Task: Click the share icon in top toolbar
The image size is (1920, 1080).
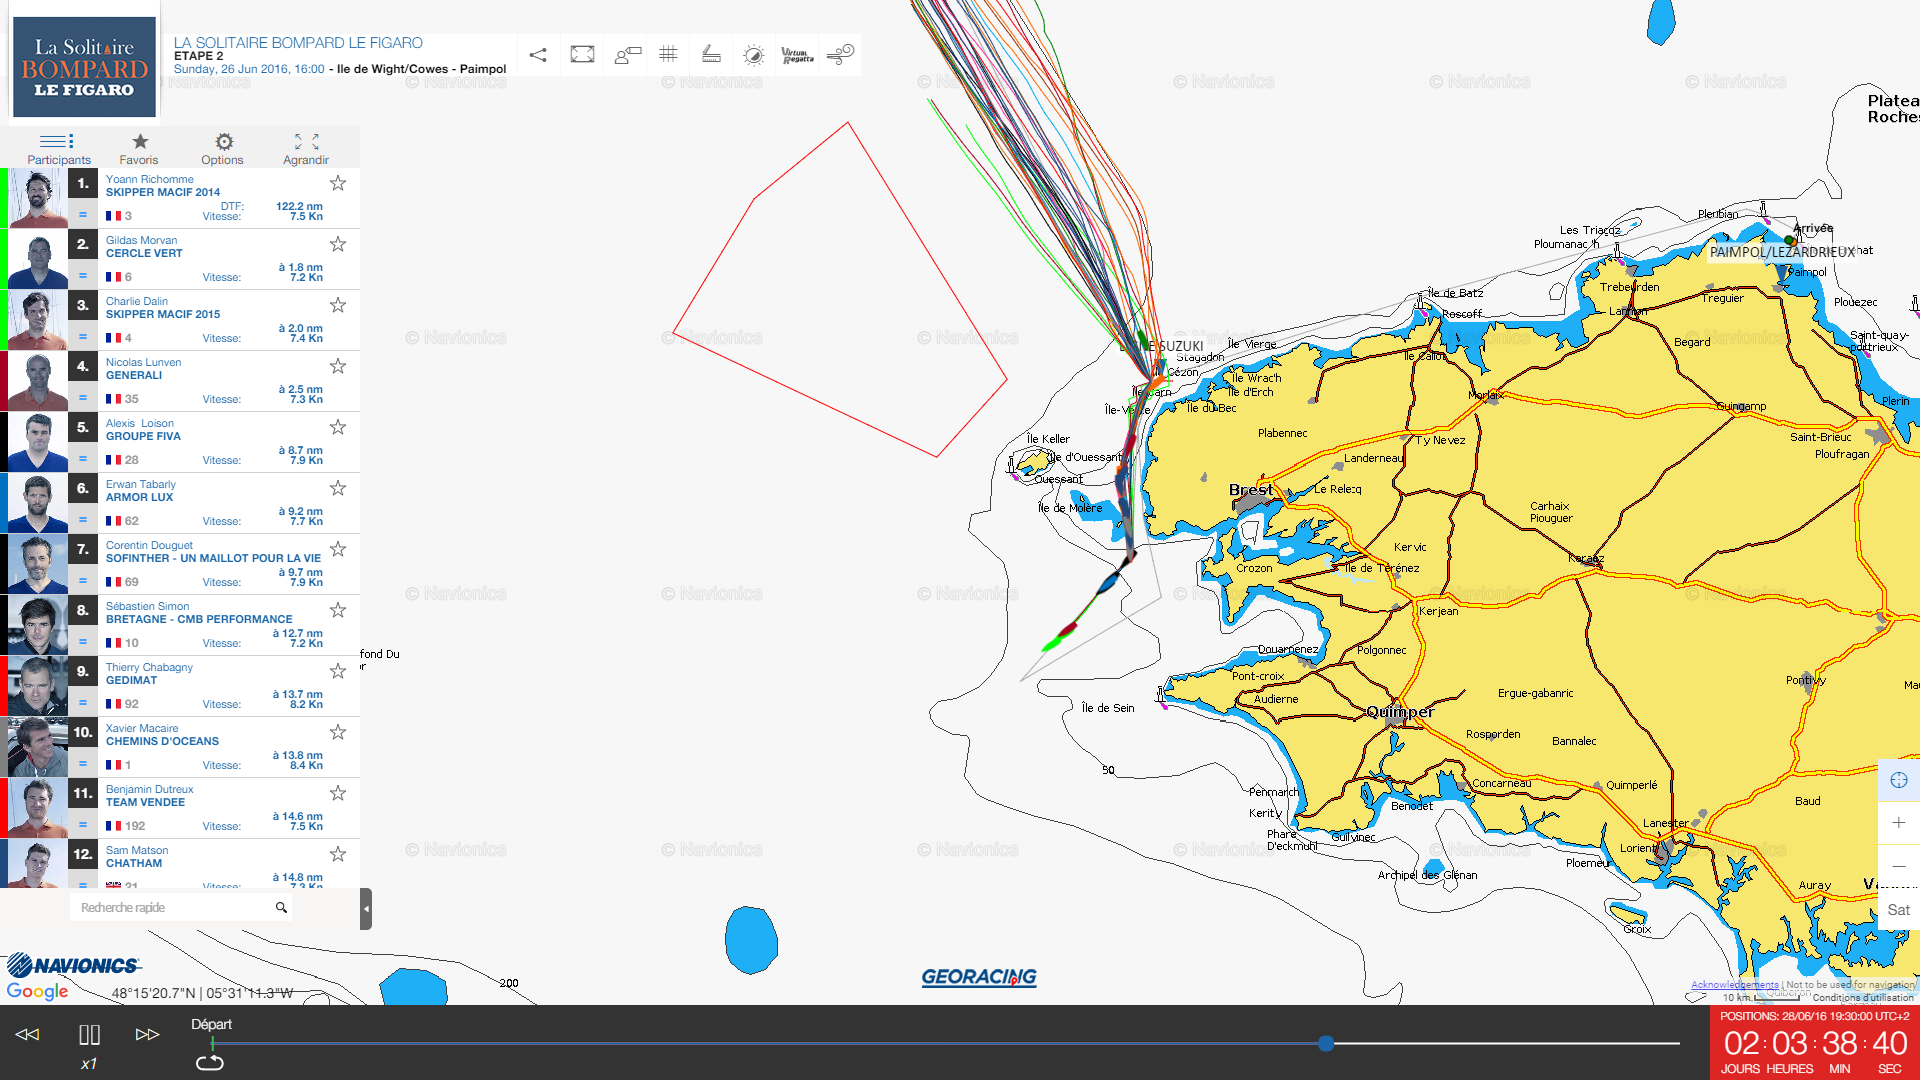Action: (x=538, y=55)
